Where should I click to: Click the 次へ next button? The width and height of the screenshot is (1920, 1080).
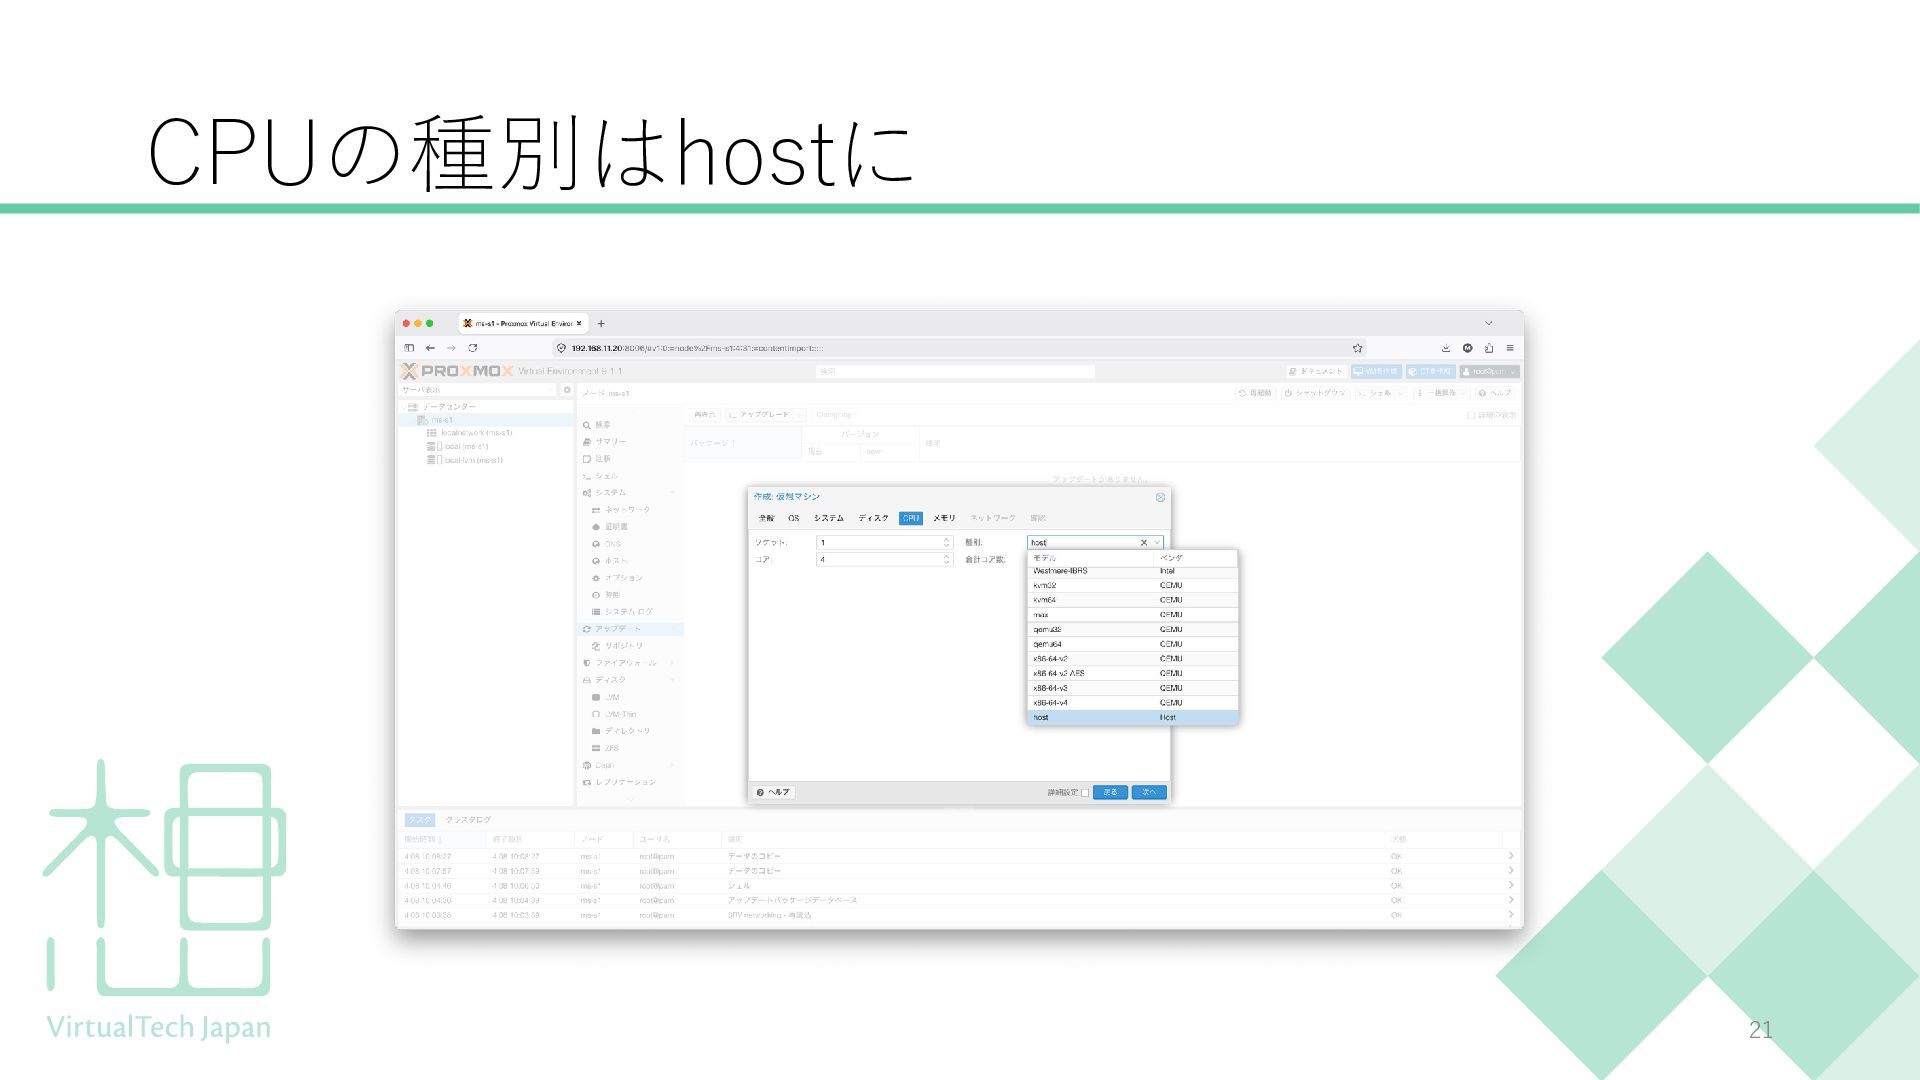1148,792
